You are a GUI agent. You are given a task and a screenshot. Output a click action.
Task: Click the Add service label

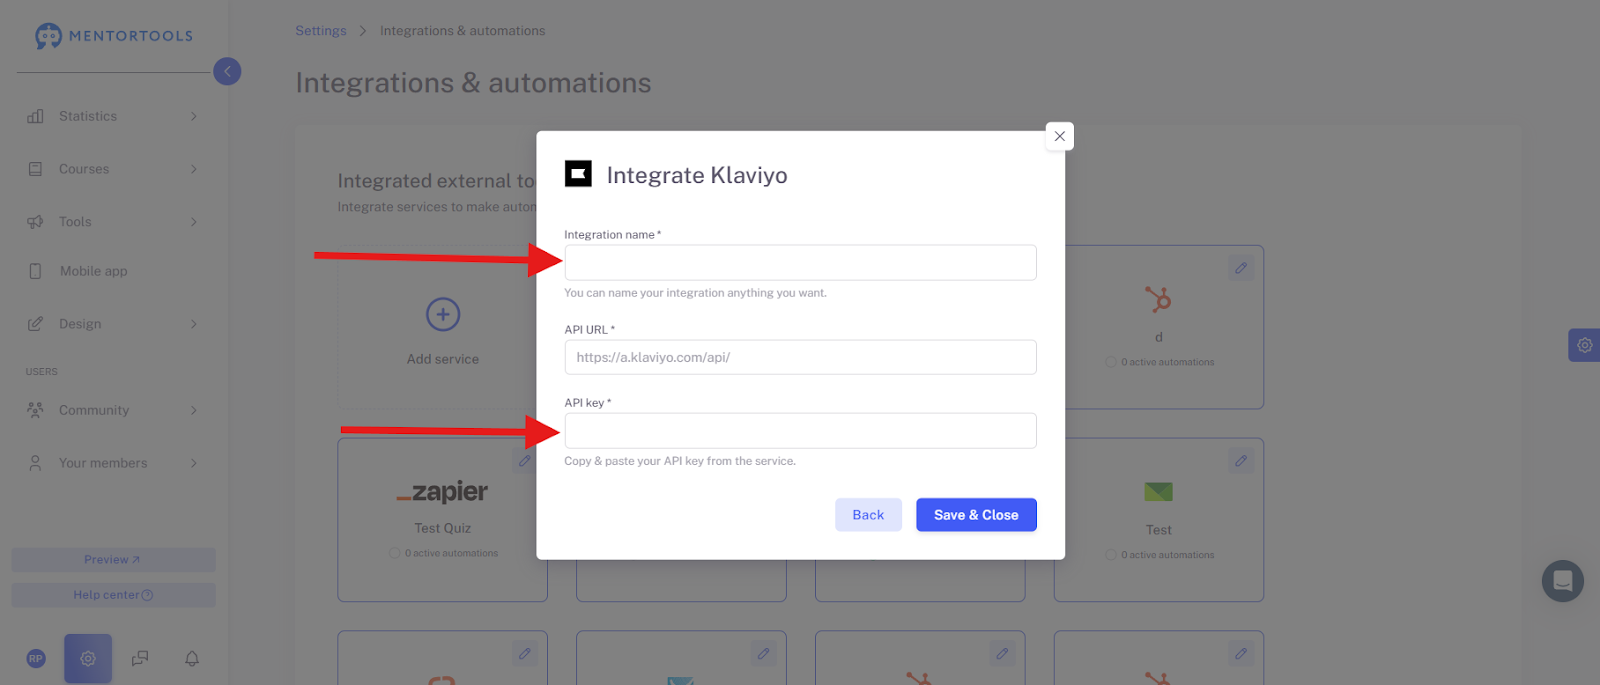[443, 359]
